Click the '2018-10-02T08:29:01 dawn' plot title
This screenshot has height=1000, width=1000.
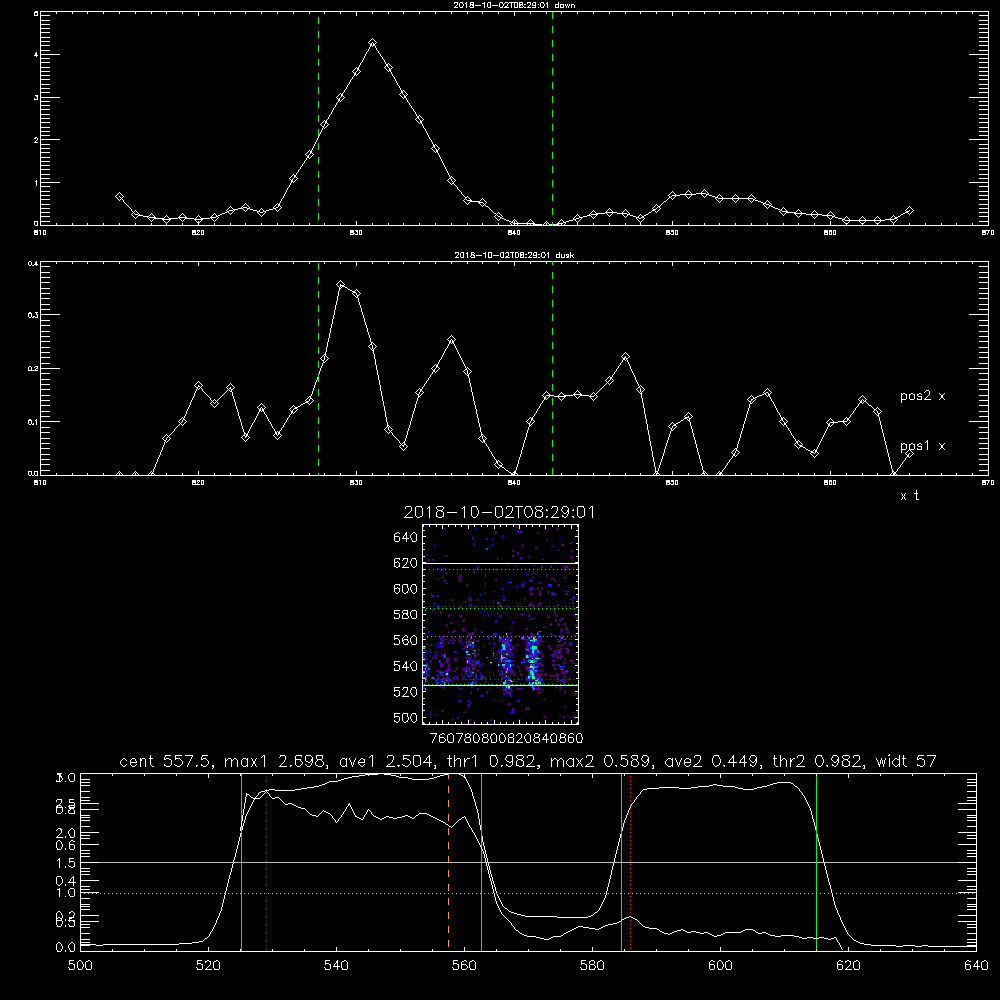click(x=514, y=5)
